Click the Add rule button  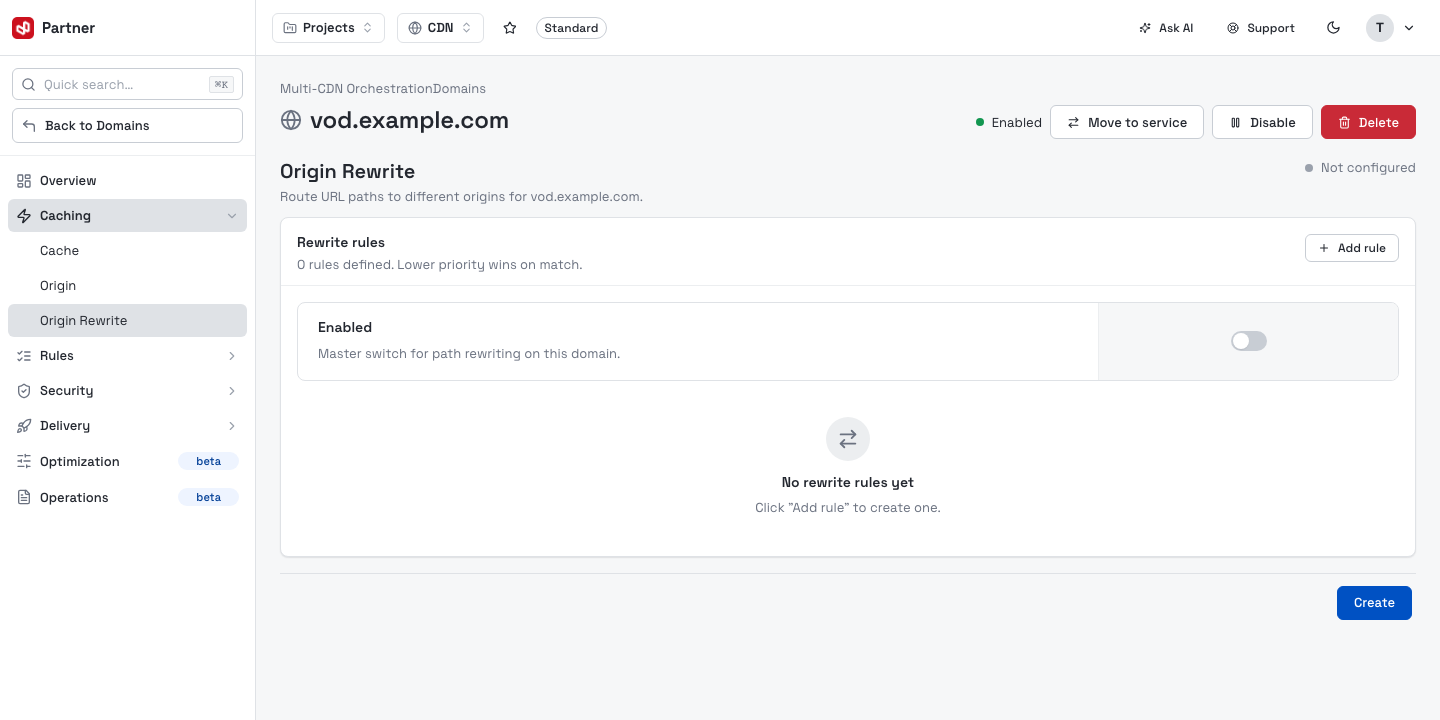(1352, 248)
